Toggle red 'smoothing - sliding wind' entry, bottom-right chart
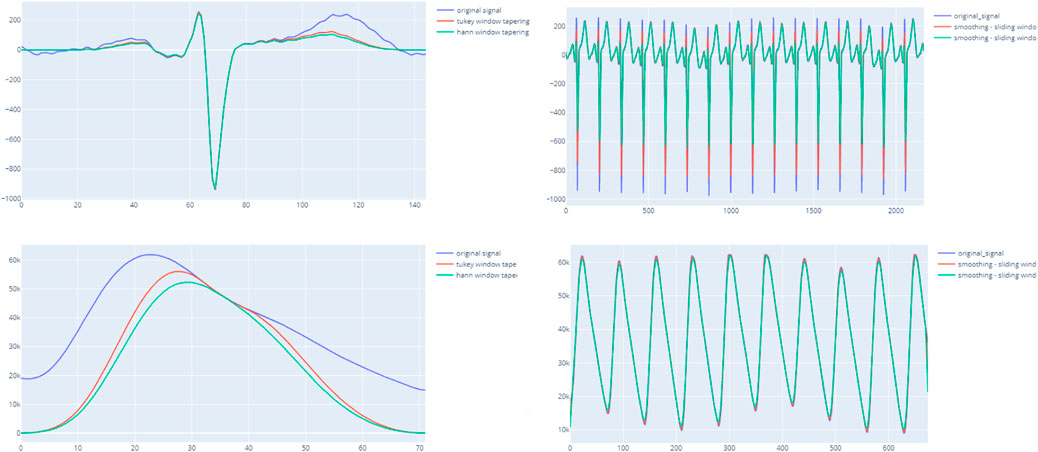 987,264
